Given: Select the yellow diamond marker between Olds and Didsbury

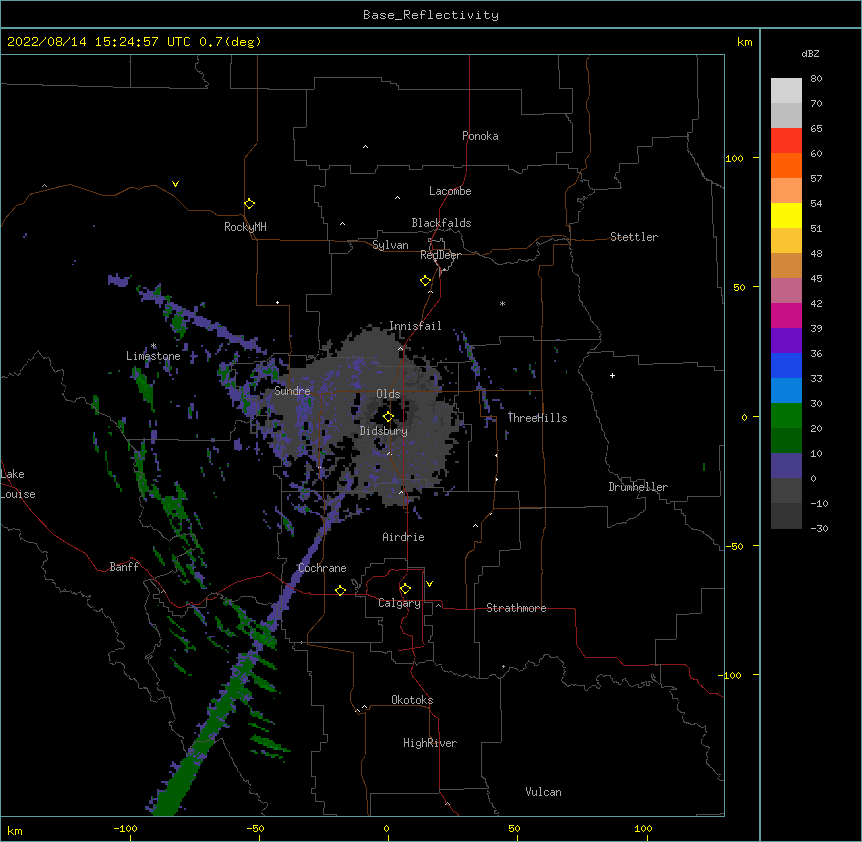Looking at the screenshot, I should pos(388,417).
